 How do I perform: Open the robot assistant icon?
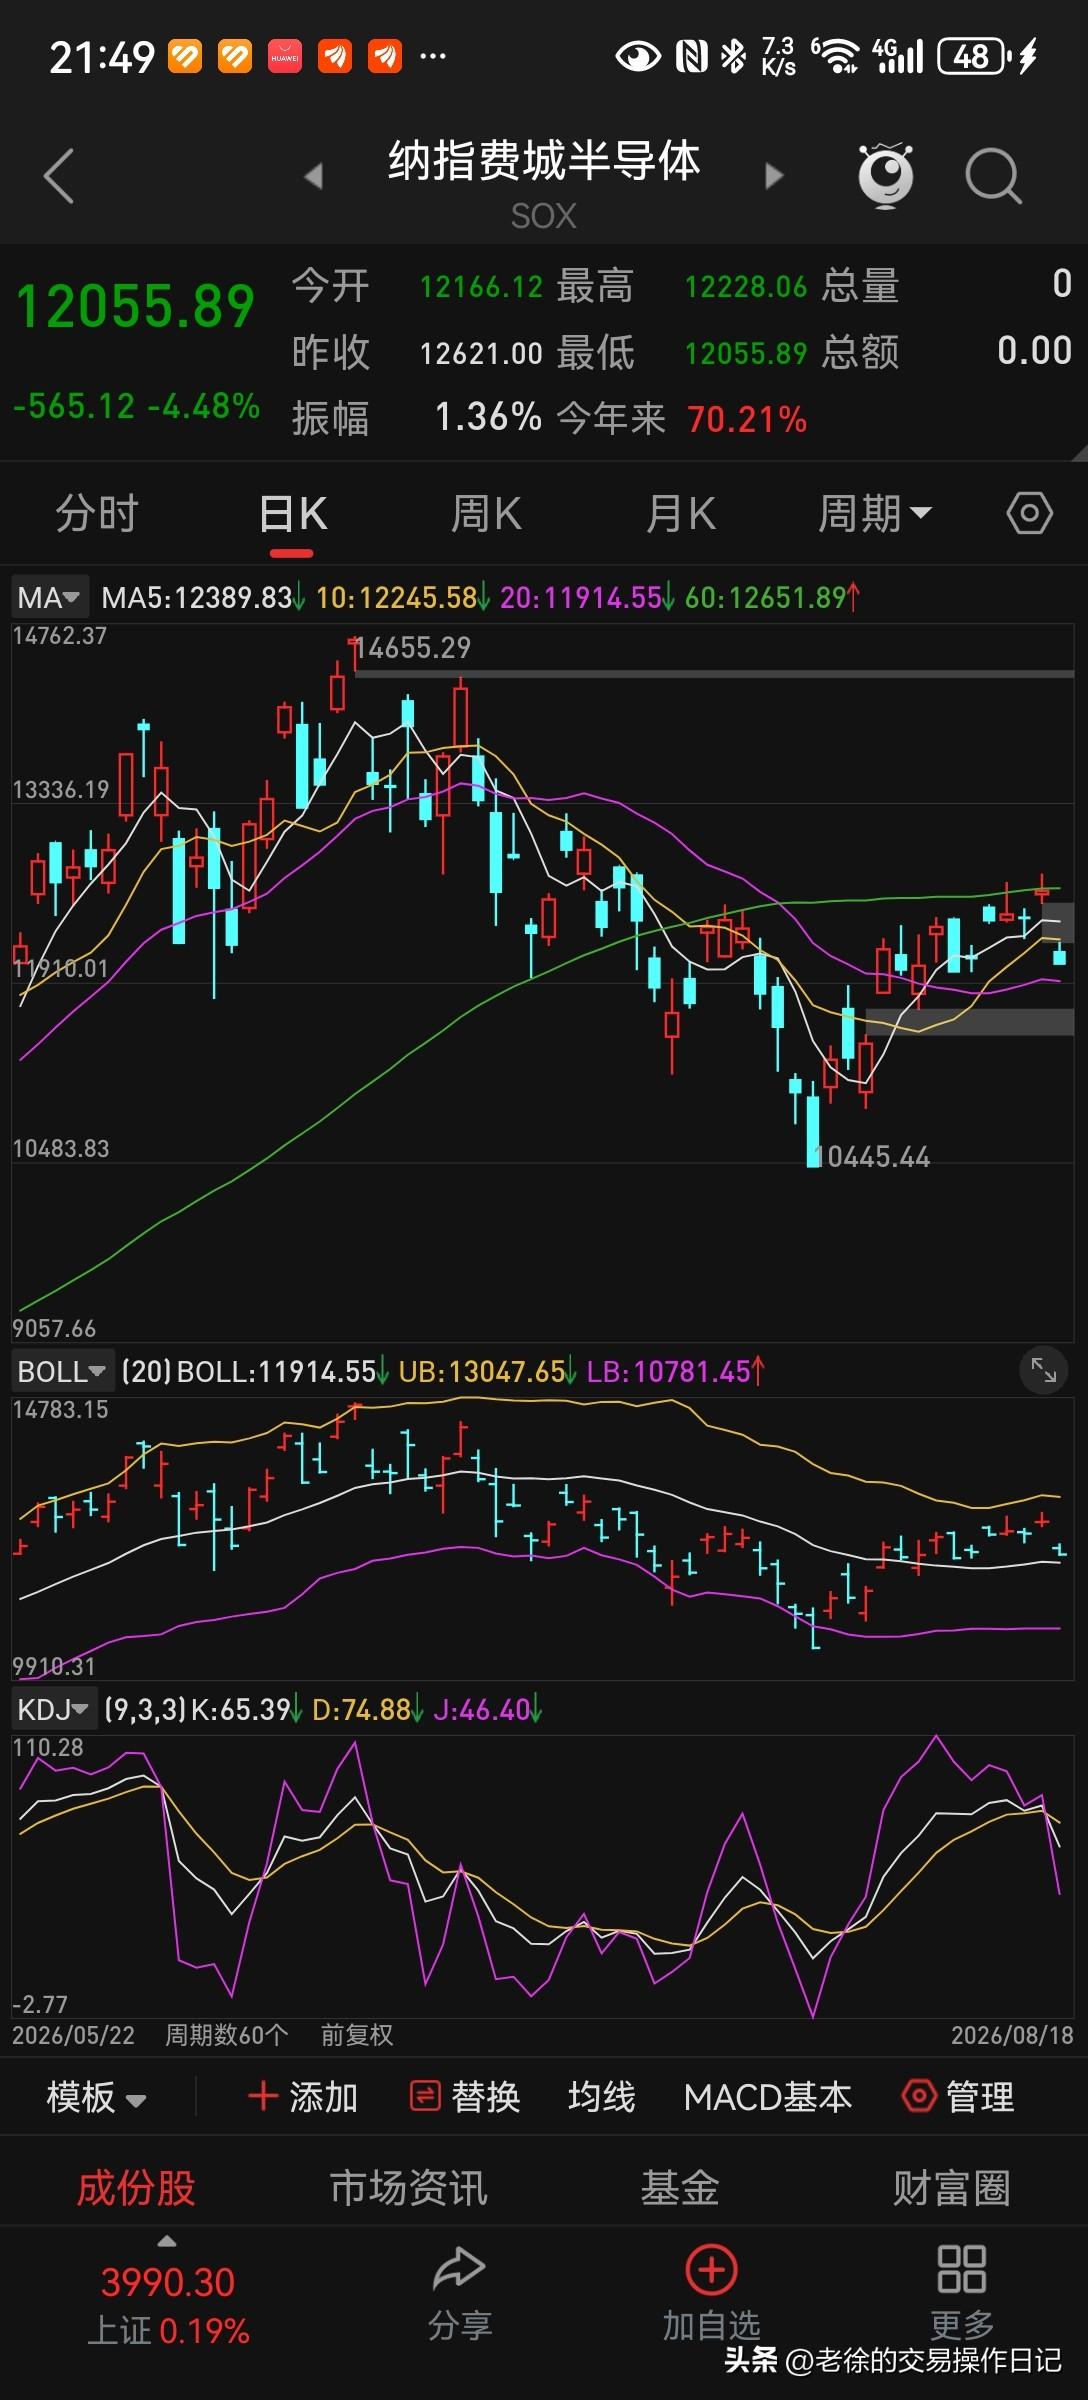[886, 176]
